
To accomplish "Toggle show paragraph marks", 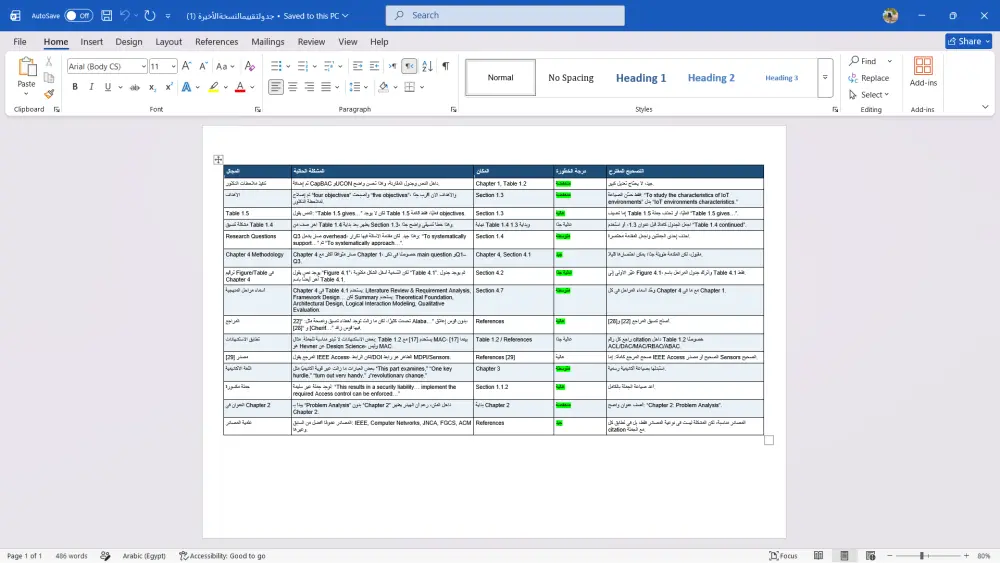I will (446, 66).
